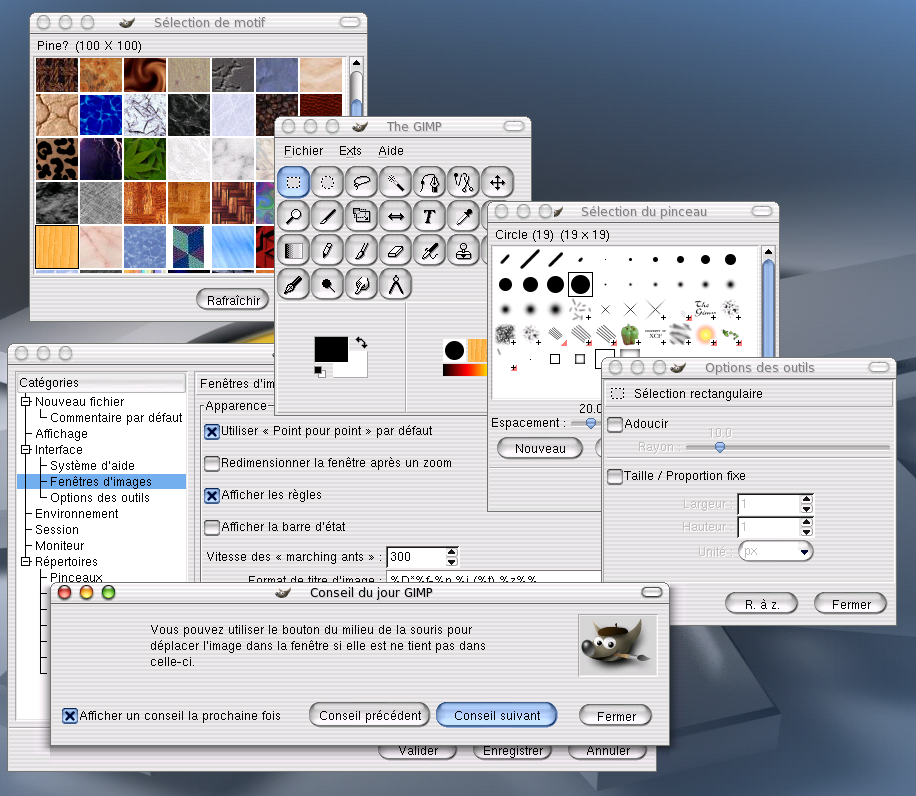This screenshot has width=916, height=796.
Task: Select the Free Select lasso tool
Action: click(361, 183)
